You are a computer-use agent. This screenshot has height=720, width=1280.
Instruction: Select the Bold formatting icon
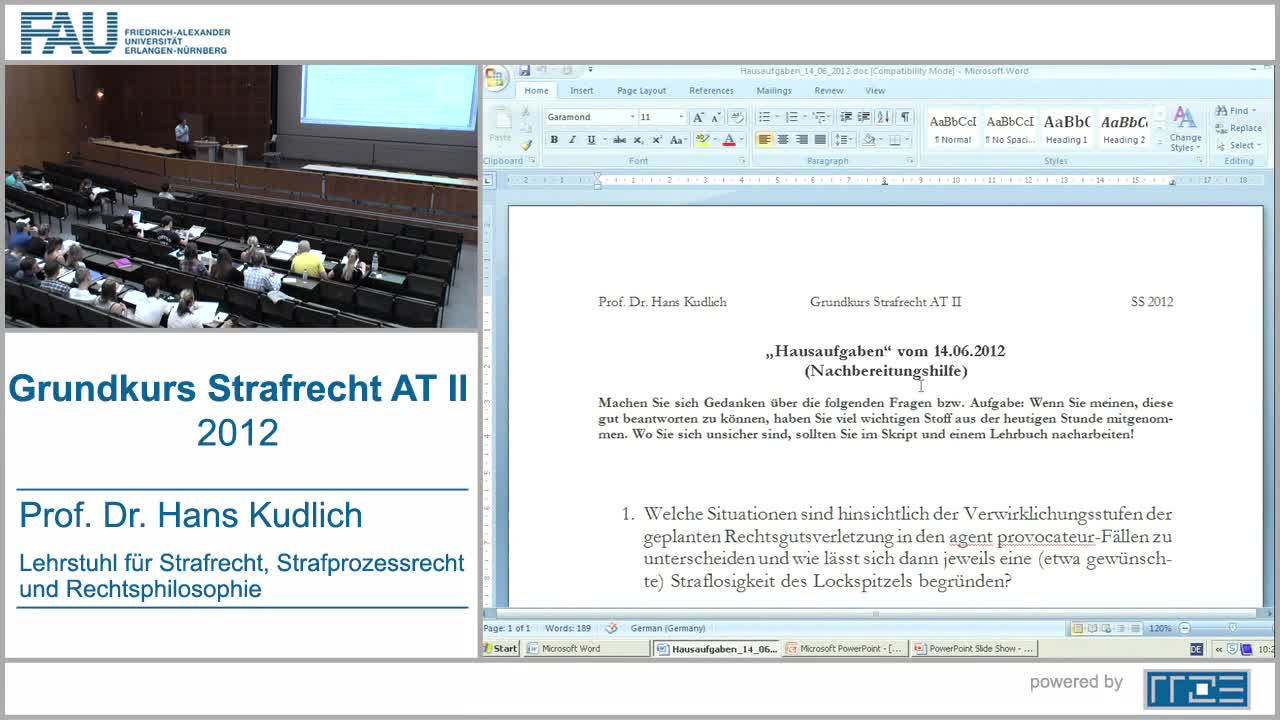[553, 140]
